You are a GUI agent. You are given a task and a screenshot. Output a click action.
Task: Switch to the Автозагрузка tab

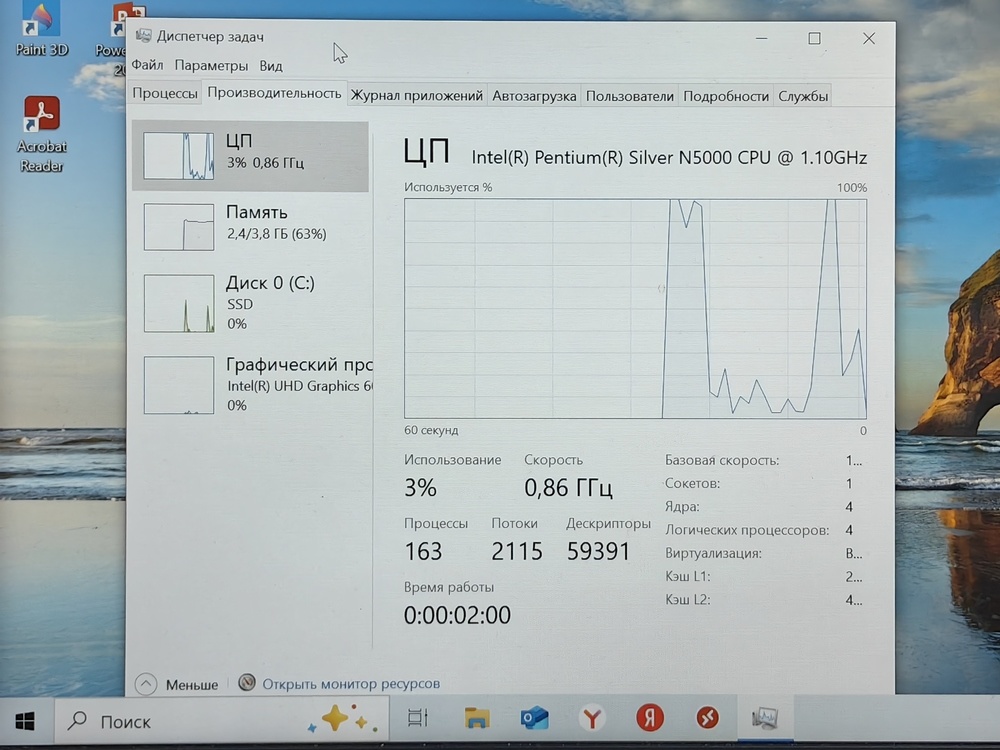point(534,96)
